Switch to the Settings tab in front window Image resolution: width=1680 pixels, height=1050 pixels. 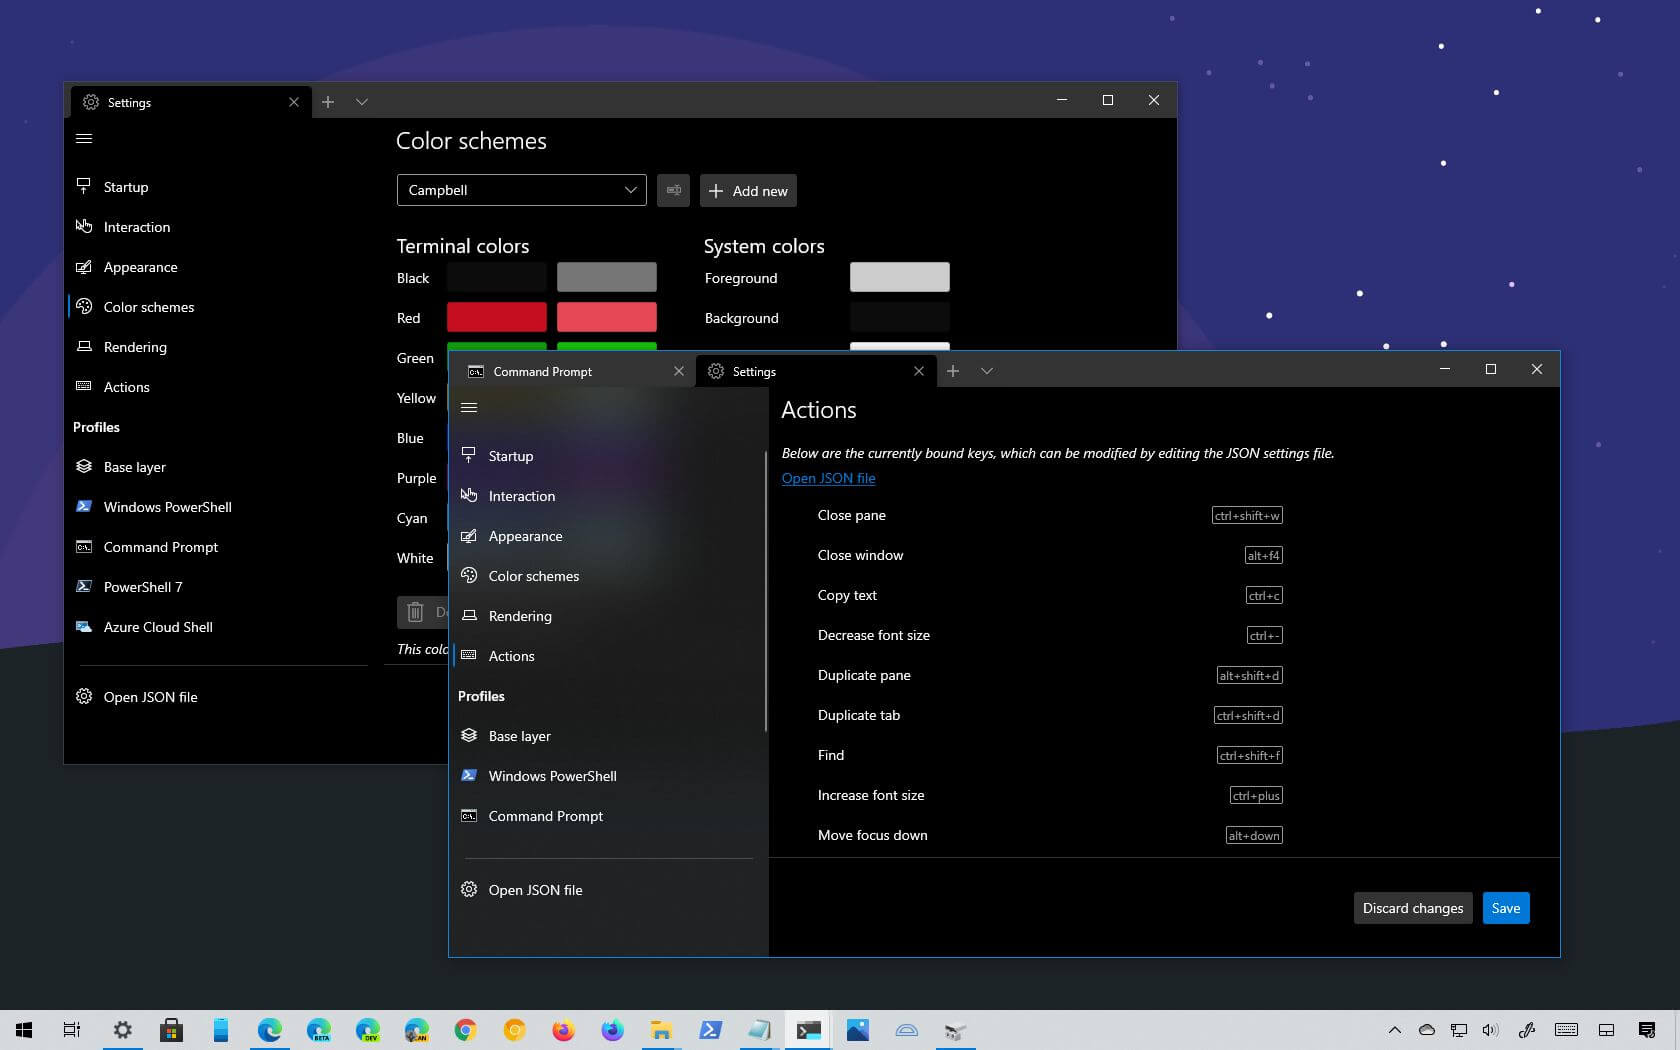click(755, 371)
